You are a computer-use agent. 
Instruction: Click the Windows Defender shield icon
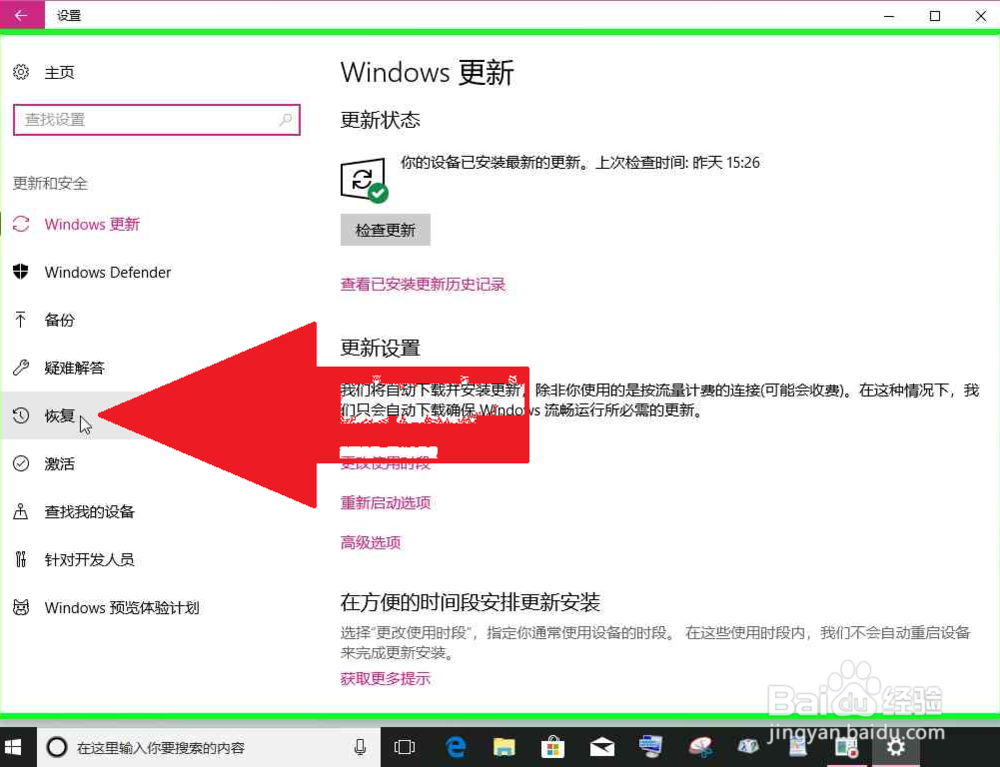(21, 272)
